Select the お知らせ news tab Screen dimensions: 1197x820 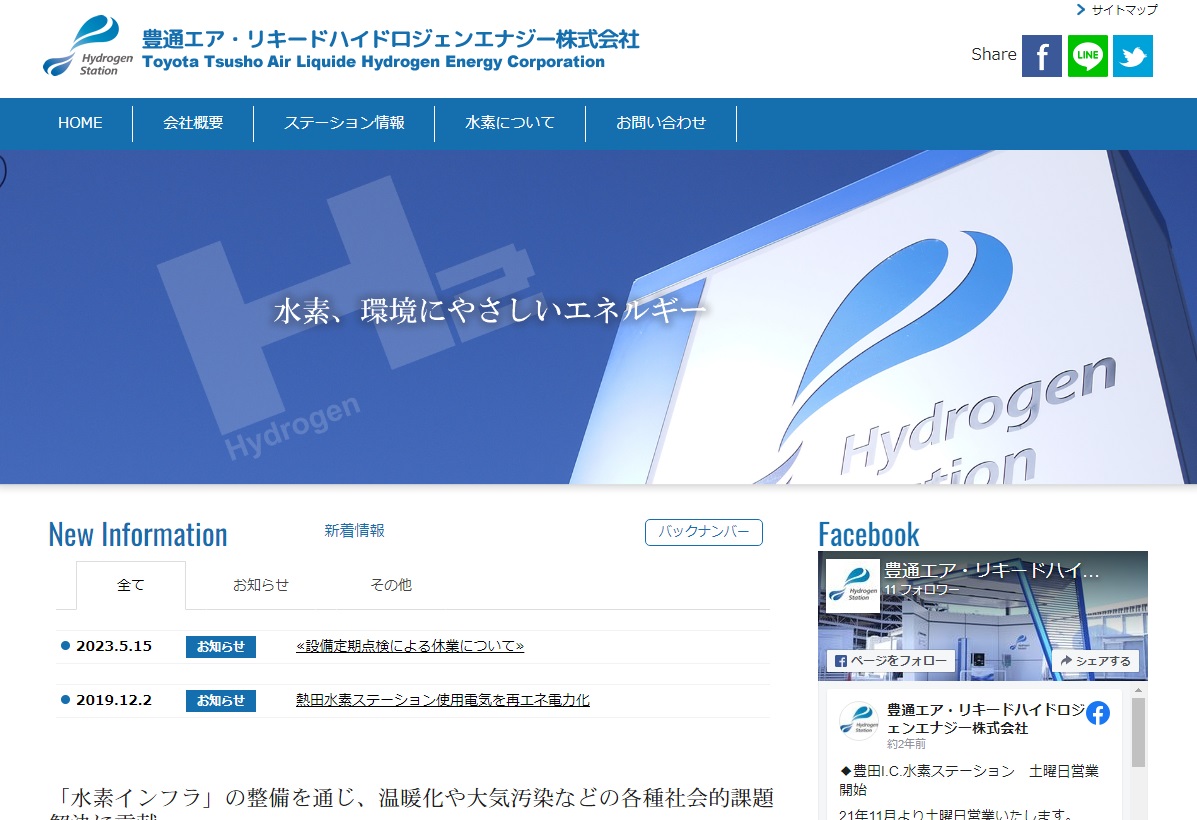[x=261, y=585]
